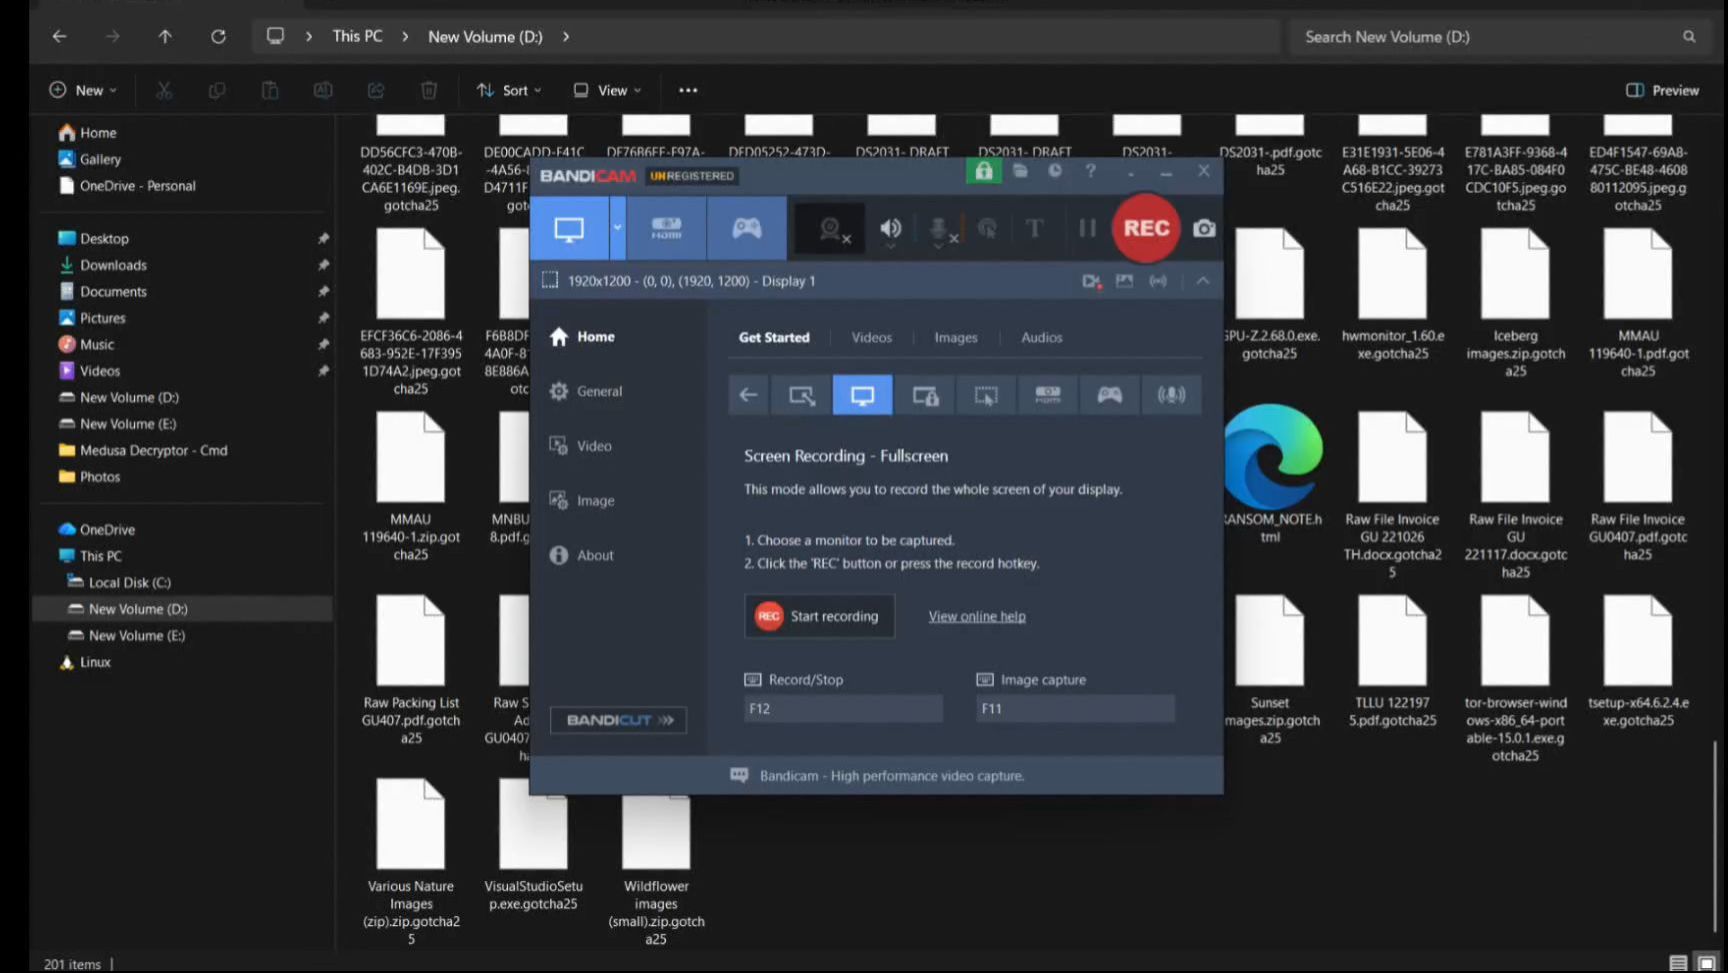Click the Pause recording icon
The width and height of the screenshot is (1728, 973).
1087,228
